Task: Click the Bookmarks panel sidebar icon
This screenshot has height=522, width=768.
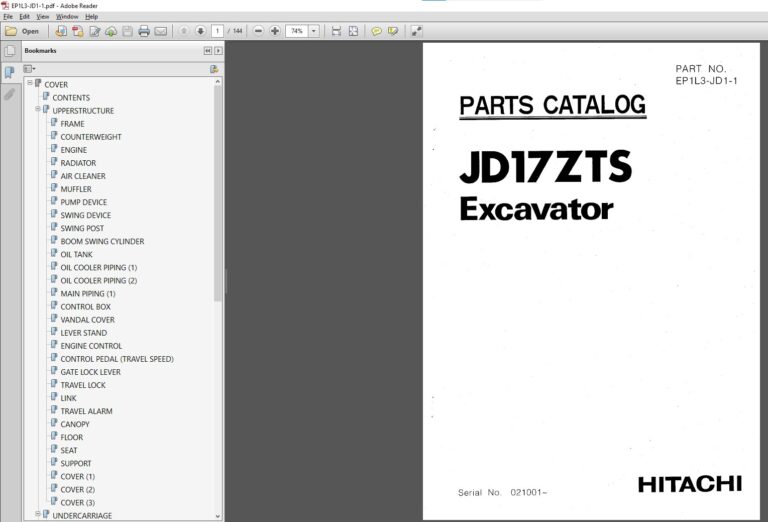Action: click(9, 72)
